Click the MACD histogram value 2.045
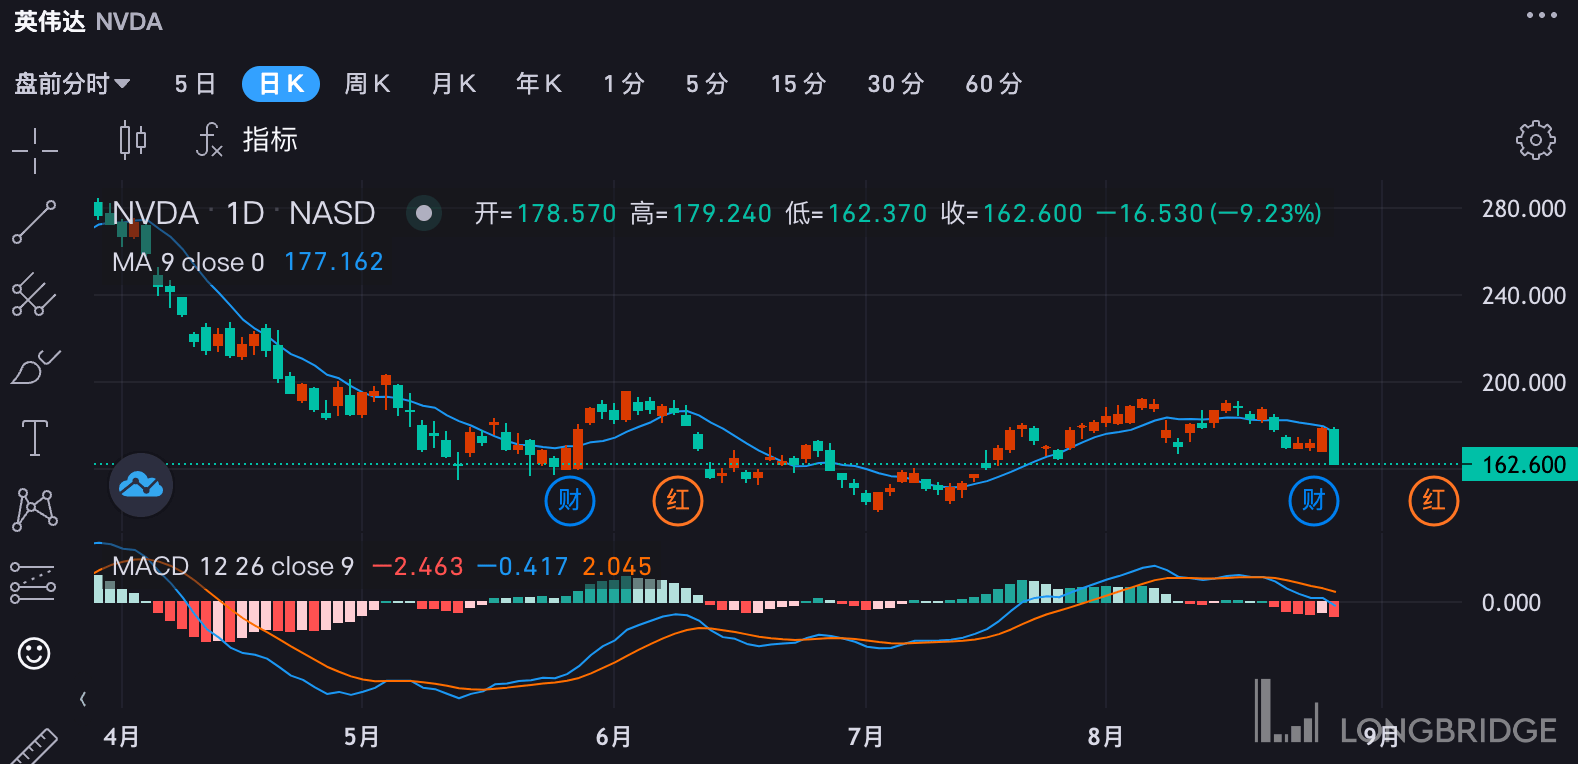Viewport: 1578px width, 764px height. [x=617, y=567]
